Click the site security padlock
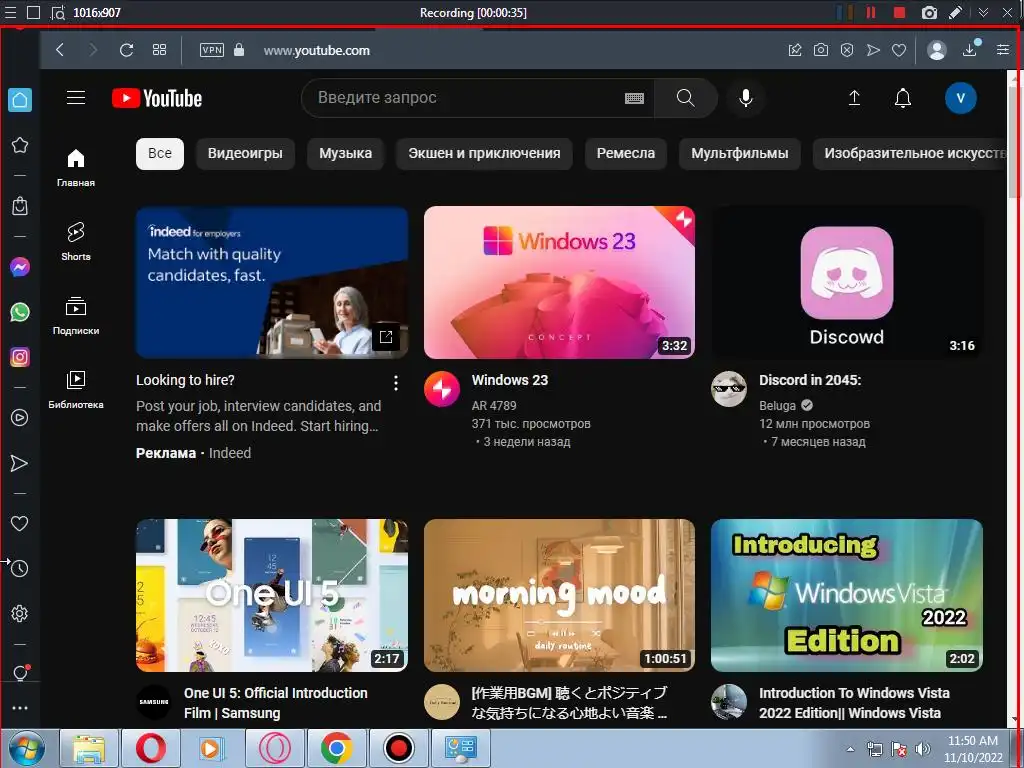Image resolution: width=1024 pixels, height=768 pixels. point(239,50)
